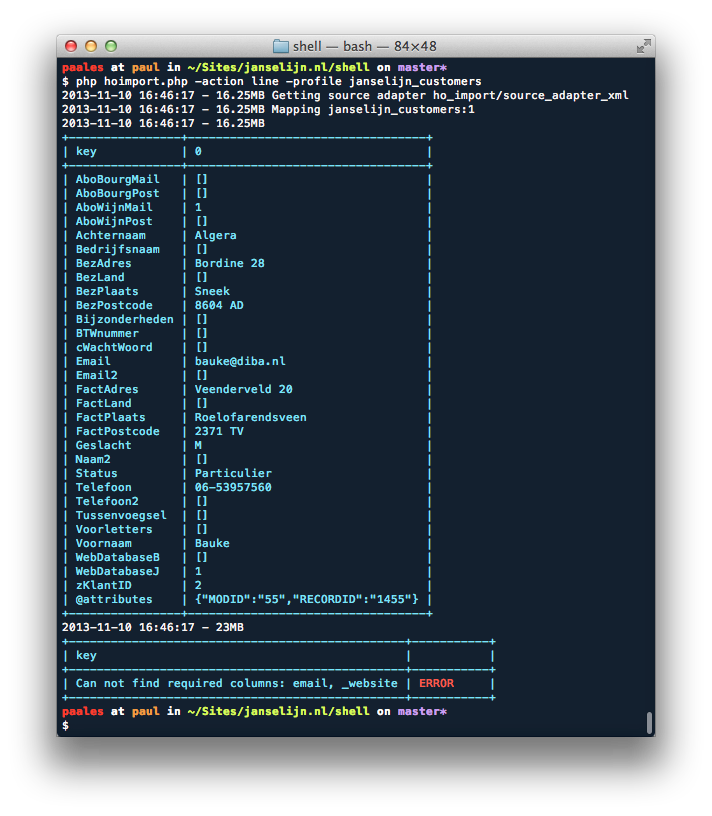
Task: Click the value 'Sneek'
Action: pyautogui.click(x=212, y=291)
